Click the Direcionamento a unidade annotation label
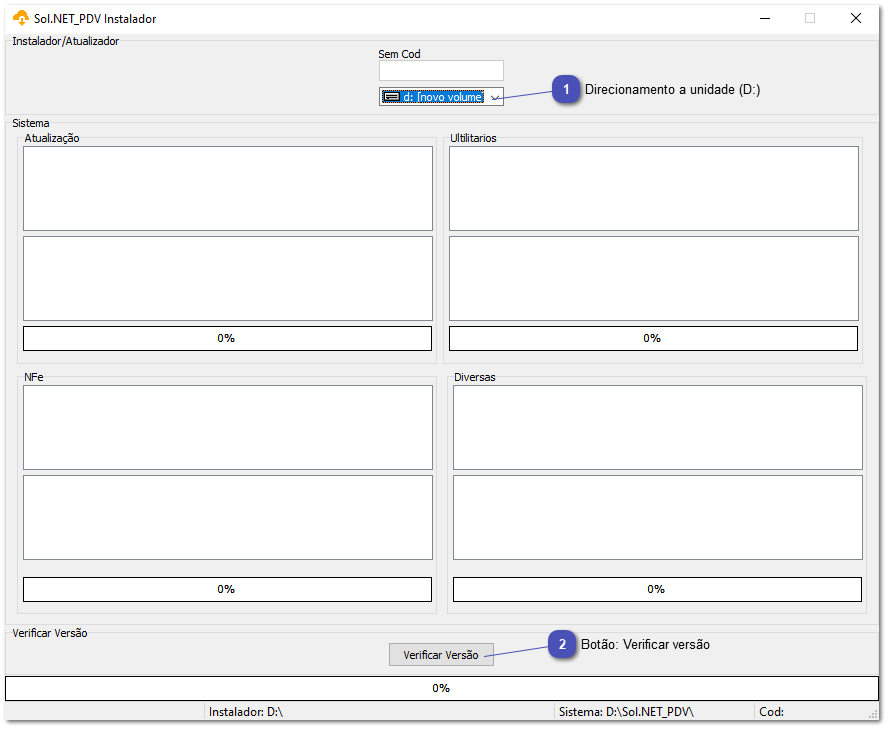 (x=676, y=89)
